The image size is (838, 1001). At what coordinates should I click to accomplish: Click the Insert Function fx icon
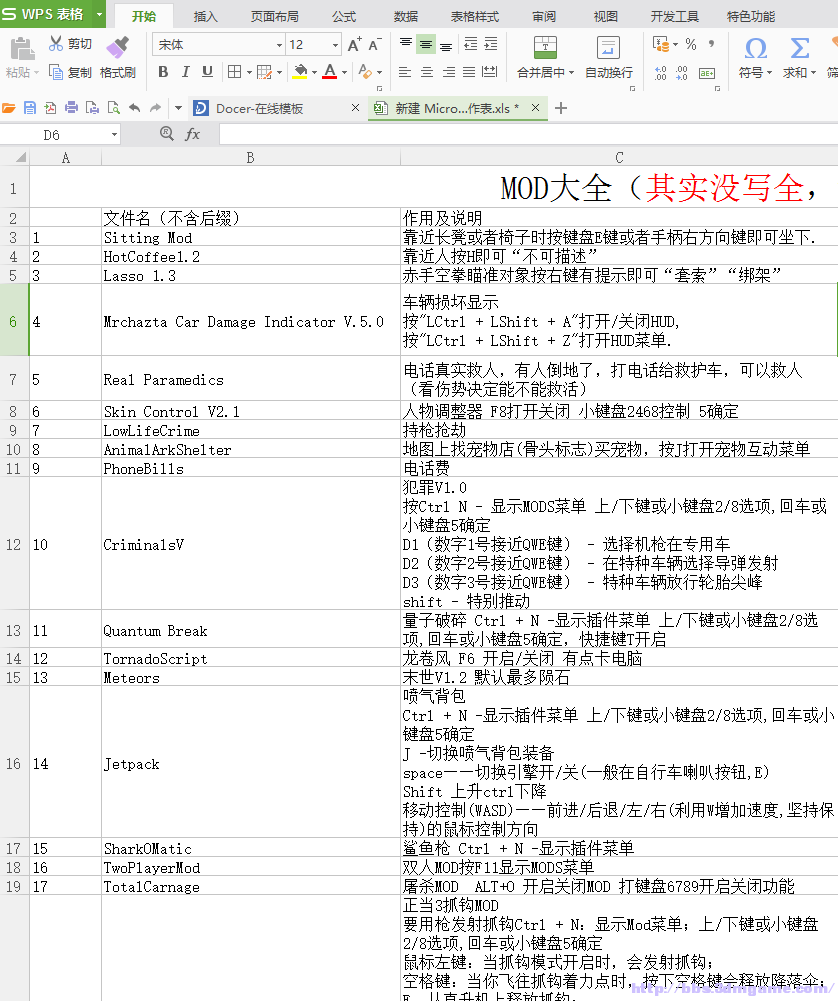click(193, 134)
